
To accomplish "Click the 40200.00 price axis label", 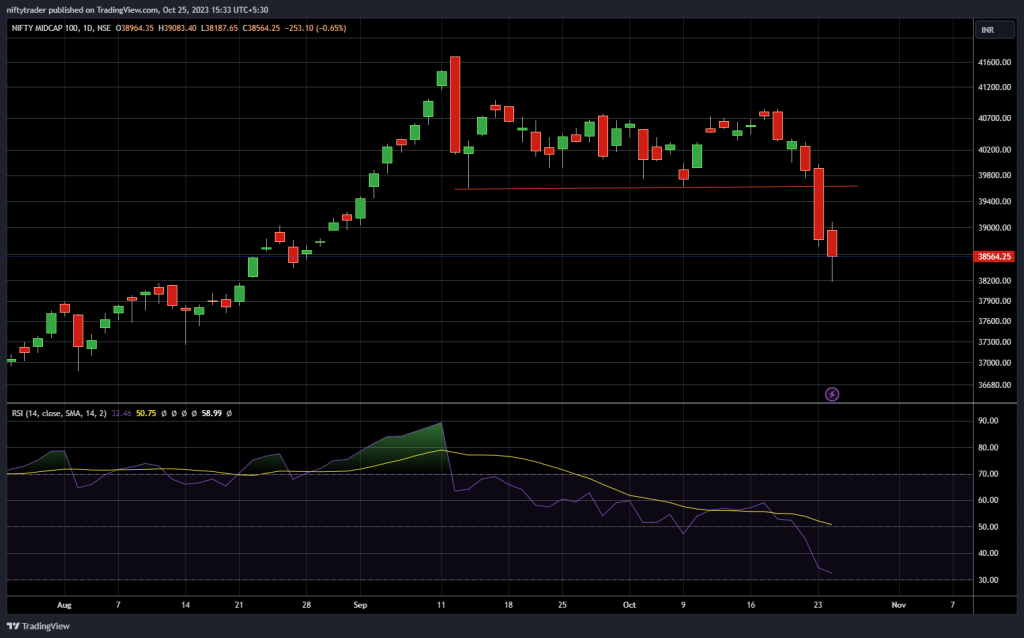I will [x=994, y=150].
